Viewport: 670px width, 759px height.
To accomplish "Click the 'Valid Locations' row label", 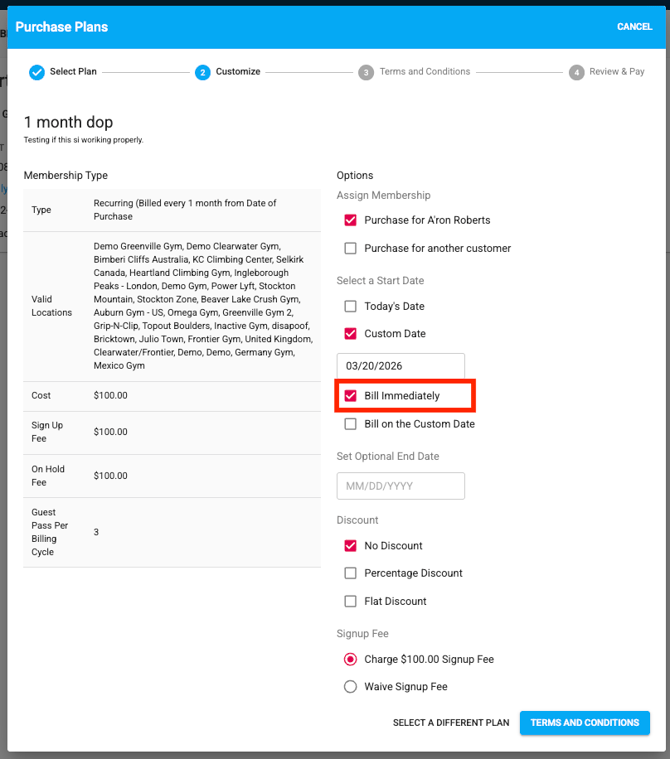I will coord(51,306).
